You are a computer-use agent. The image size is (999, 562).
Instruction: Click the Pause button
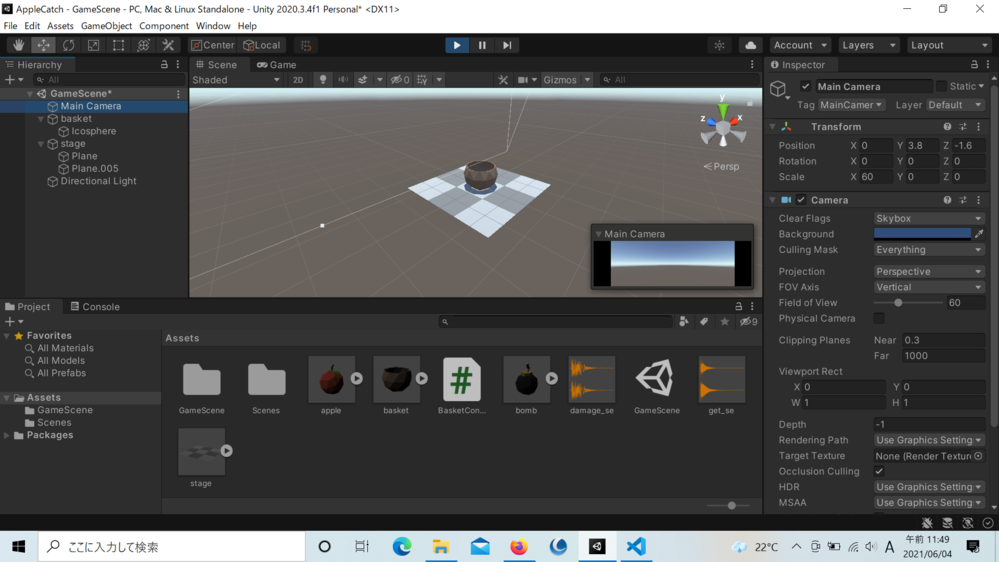tap(482, 45)
